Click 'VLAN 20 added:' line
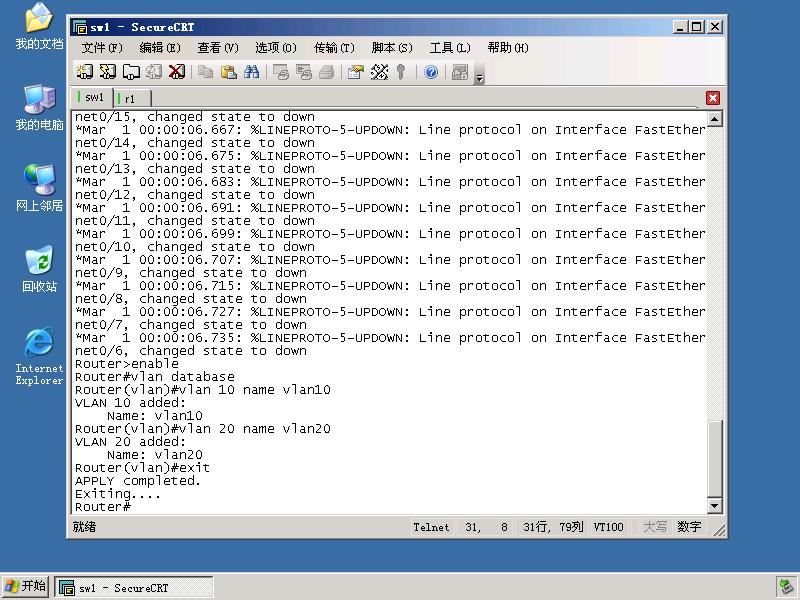Screen dimensions: 800x600 point(131,442)
